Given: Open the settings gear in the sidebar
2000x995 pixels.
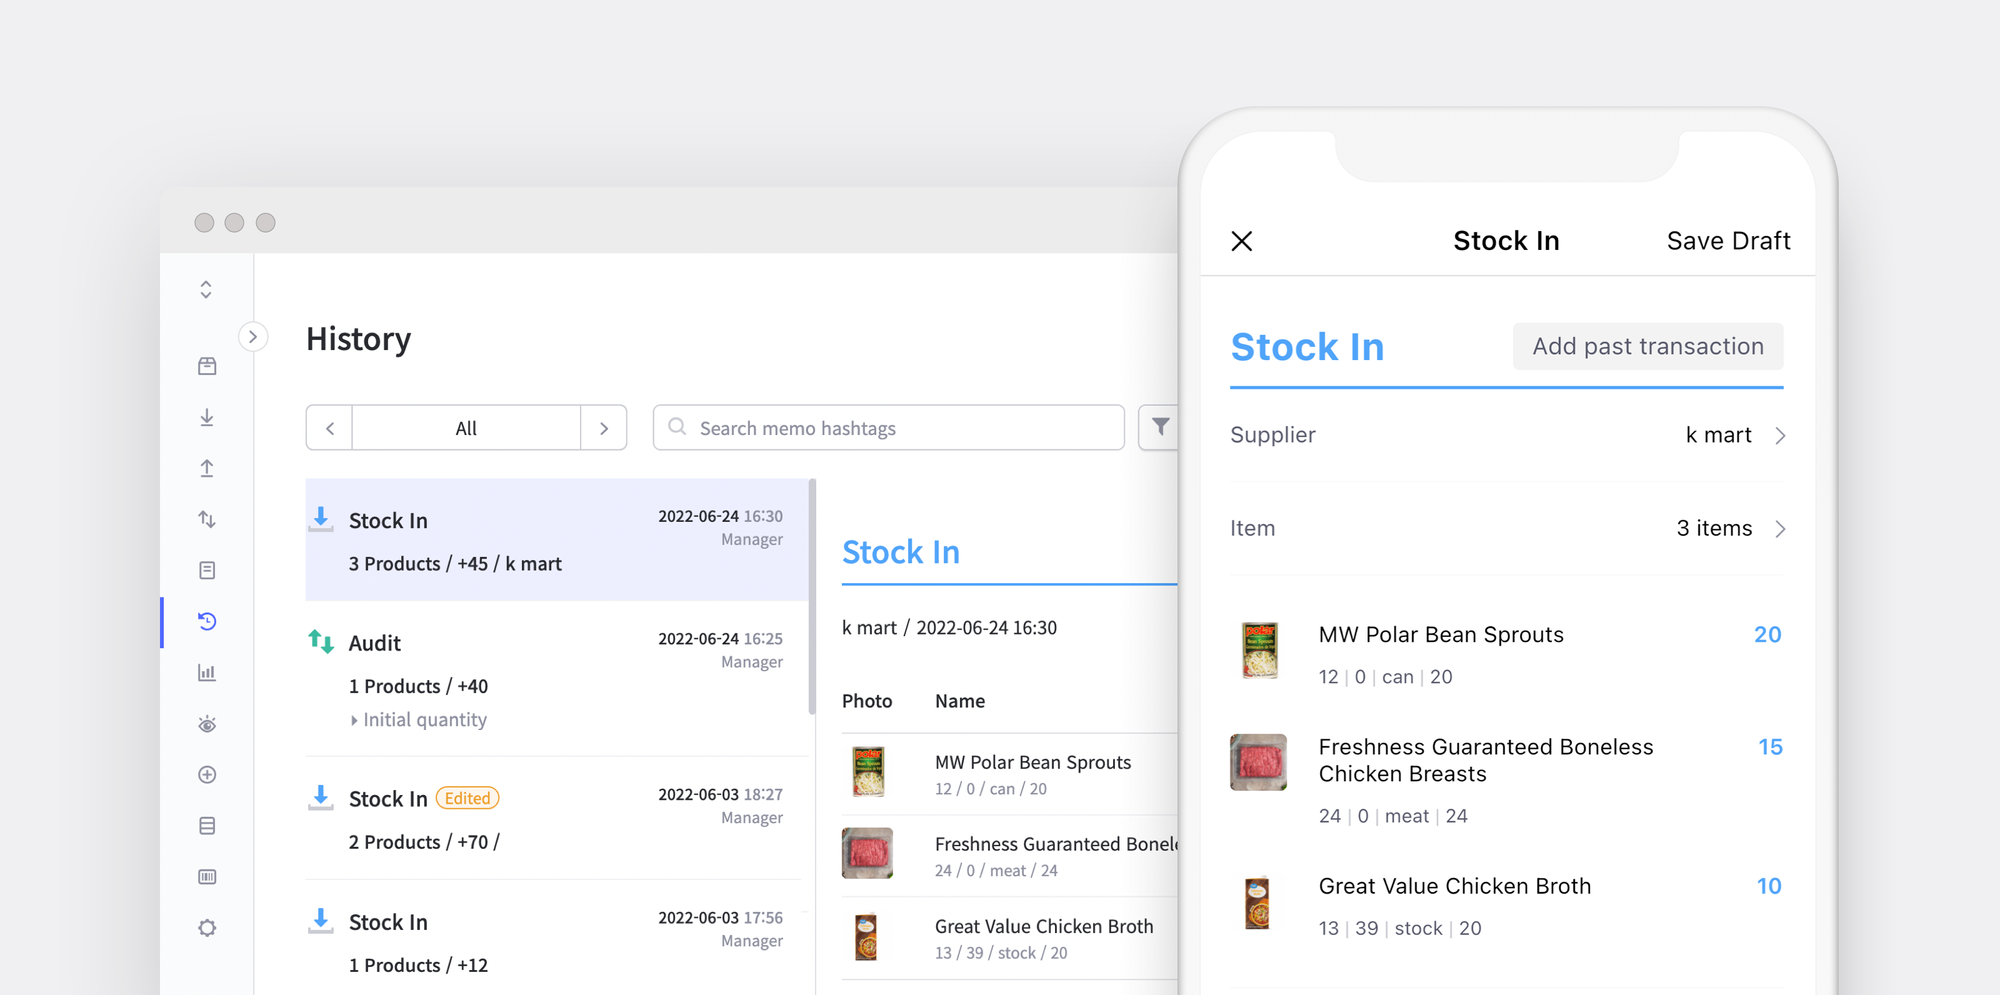Looking at the screenshot, I should coord(207,928).
